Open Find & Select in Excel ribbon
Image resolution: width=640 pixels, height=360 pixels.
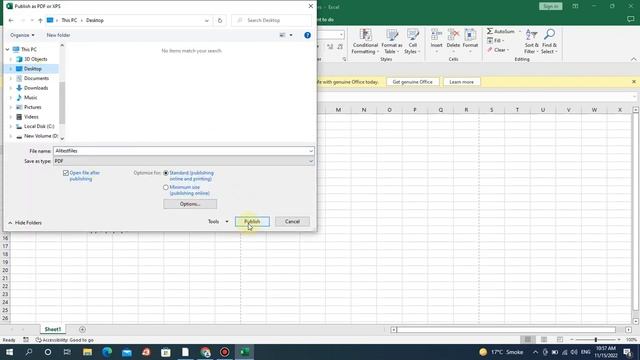[549, 41]
